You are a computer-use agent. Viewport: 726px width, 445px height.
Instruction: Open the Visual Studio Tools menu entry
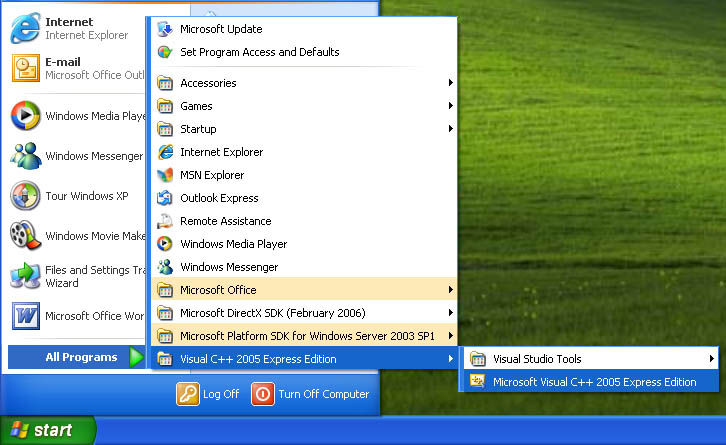tap(591, 359)
